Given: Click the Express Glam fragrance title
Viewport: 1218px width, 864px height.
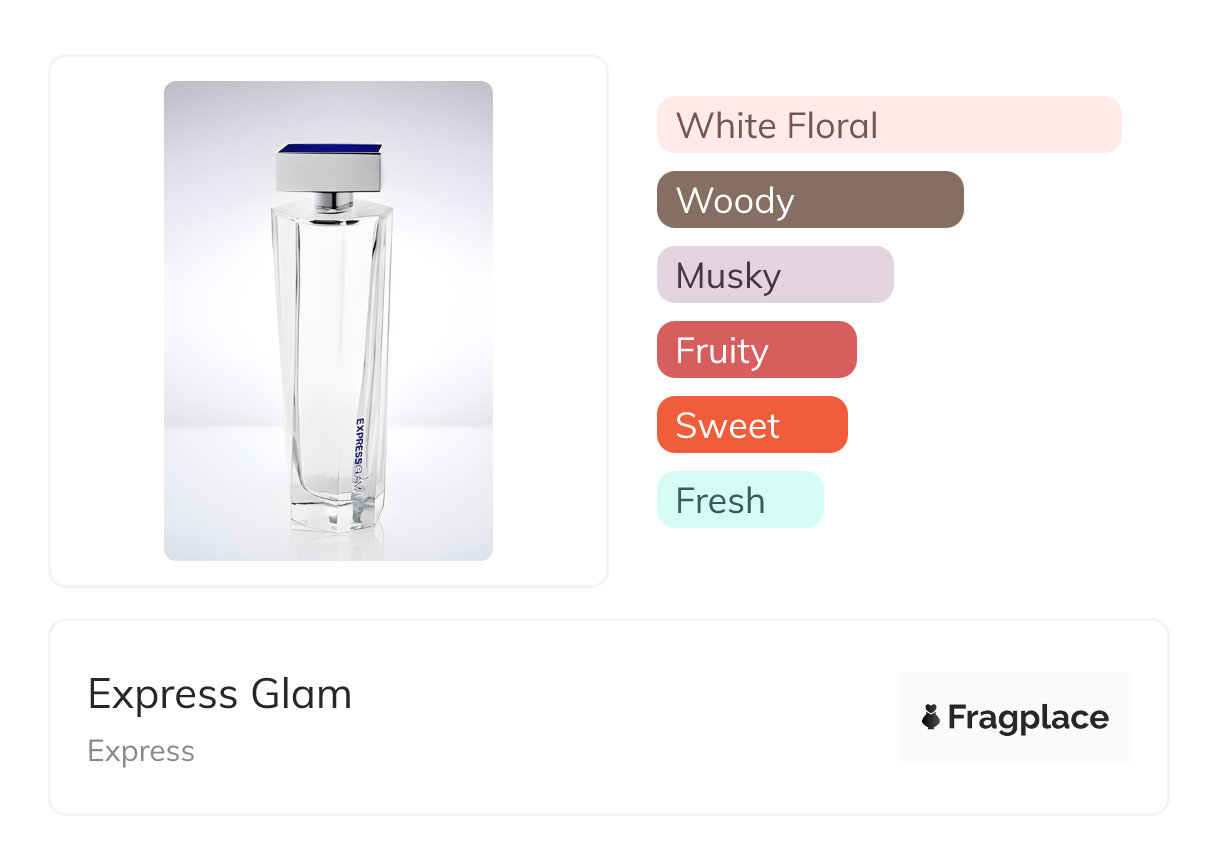Looking at the screenshot, I should pyautogui.click(x=220, y=694).
